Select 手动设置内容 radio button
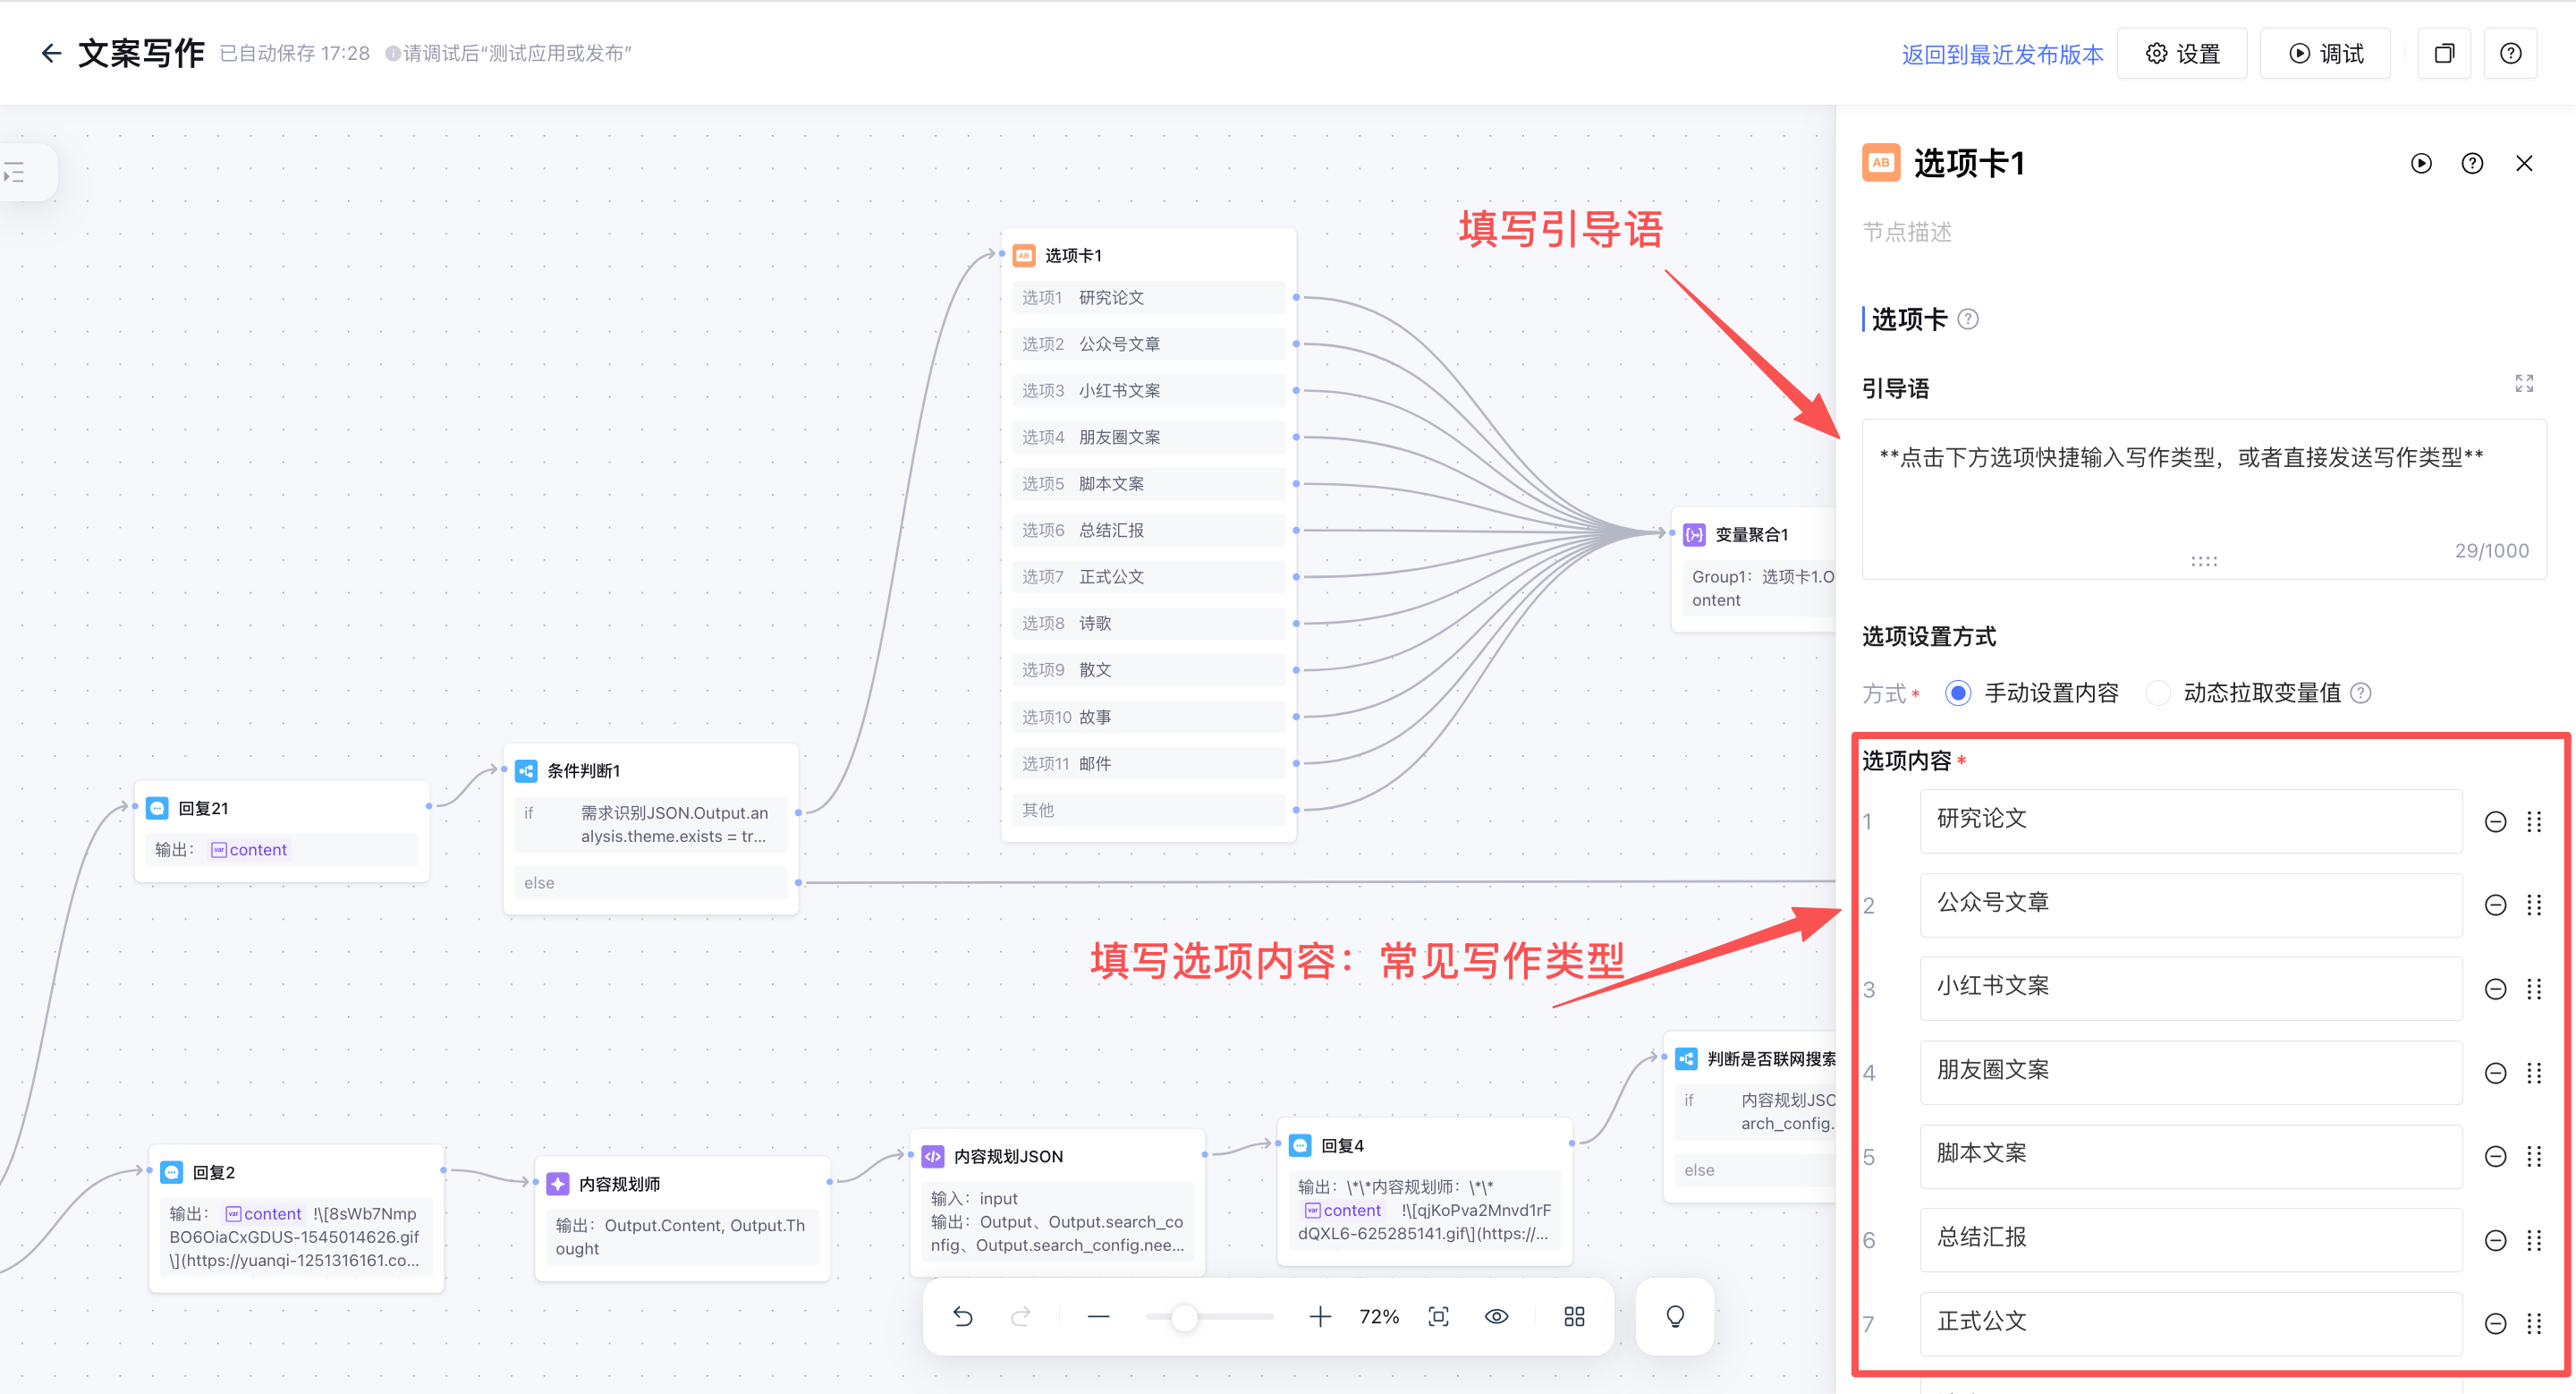The image size is (2576, 1394). click(1958, 693)
